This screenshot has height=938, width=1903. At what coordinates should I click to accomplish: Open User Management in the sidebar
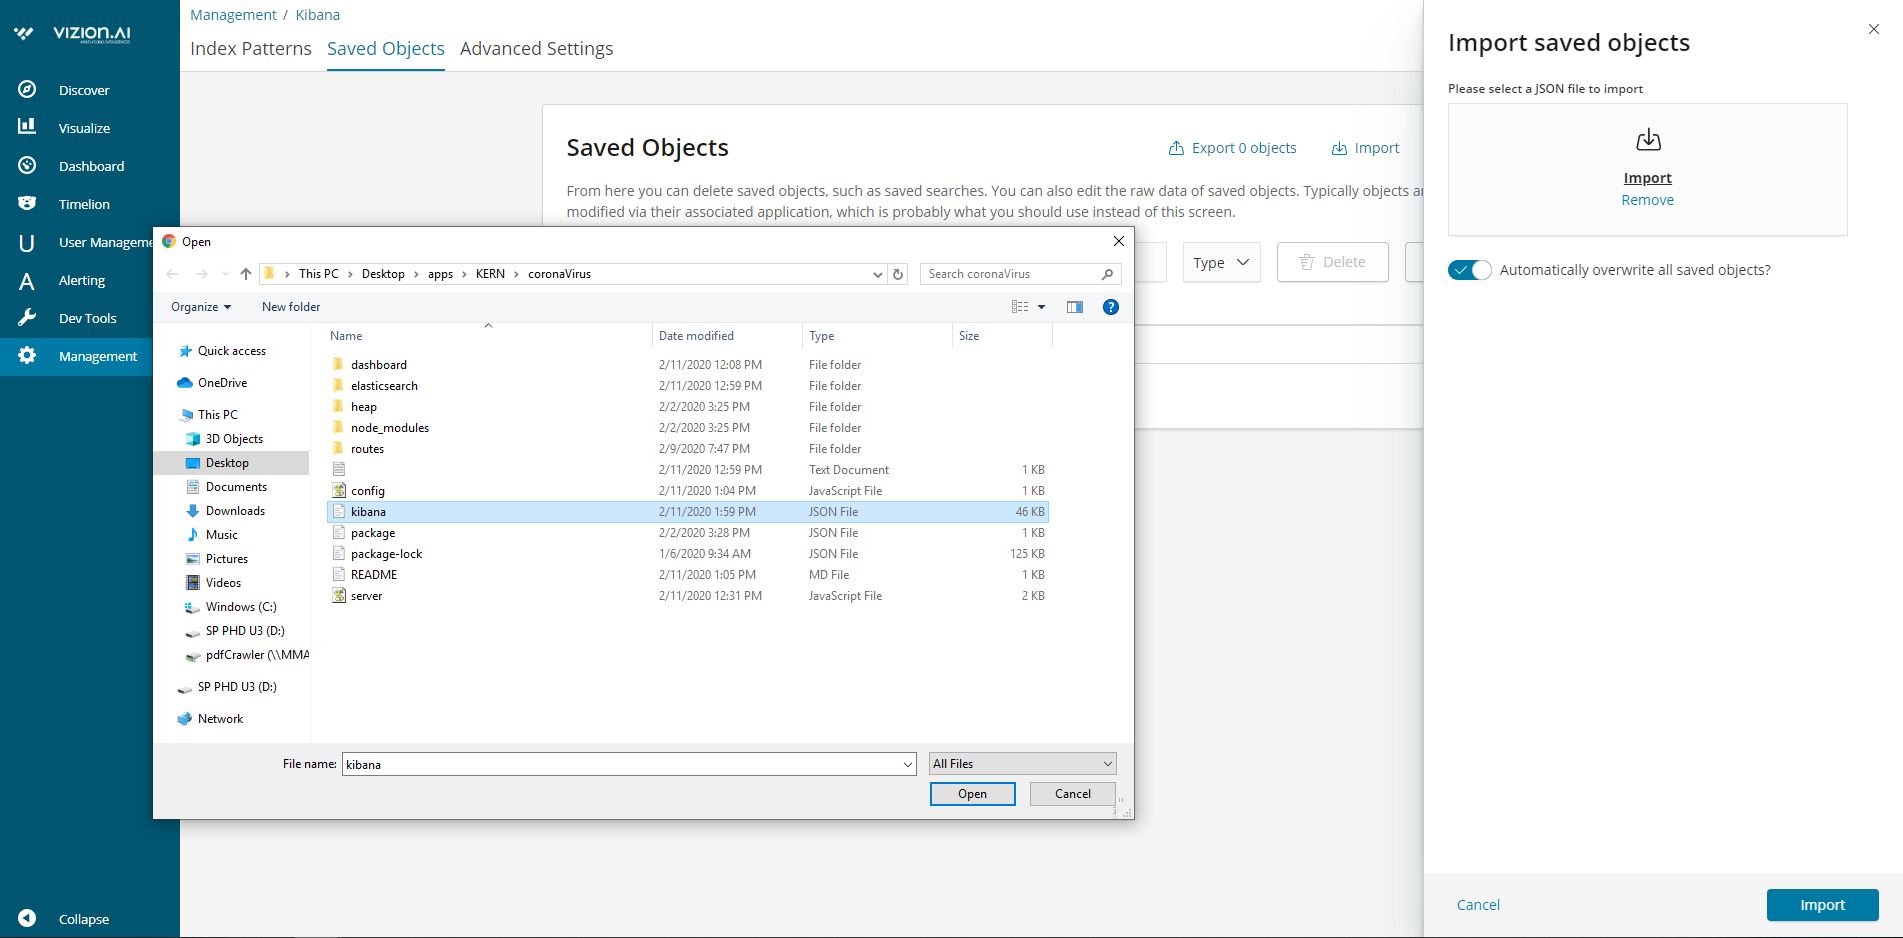click(104, 242)
